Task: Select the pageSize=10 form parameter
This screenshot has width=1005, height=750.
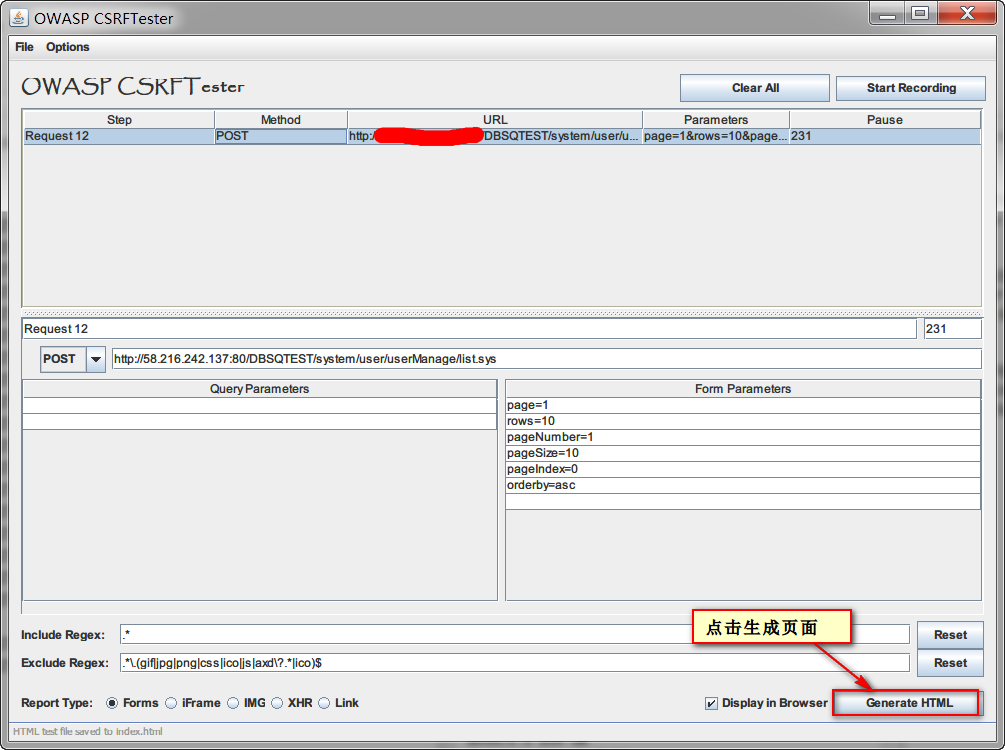Action: 743,453
